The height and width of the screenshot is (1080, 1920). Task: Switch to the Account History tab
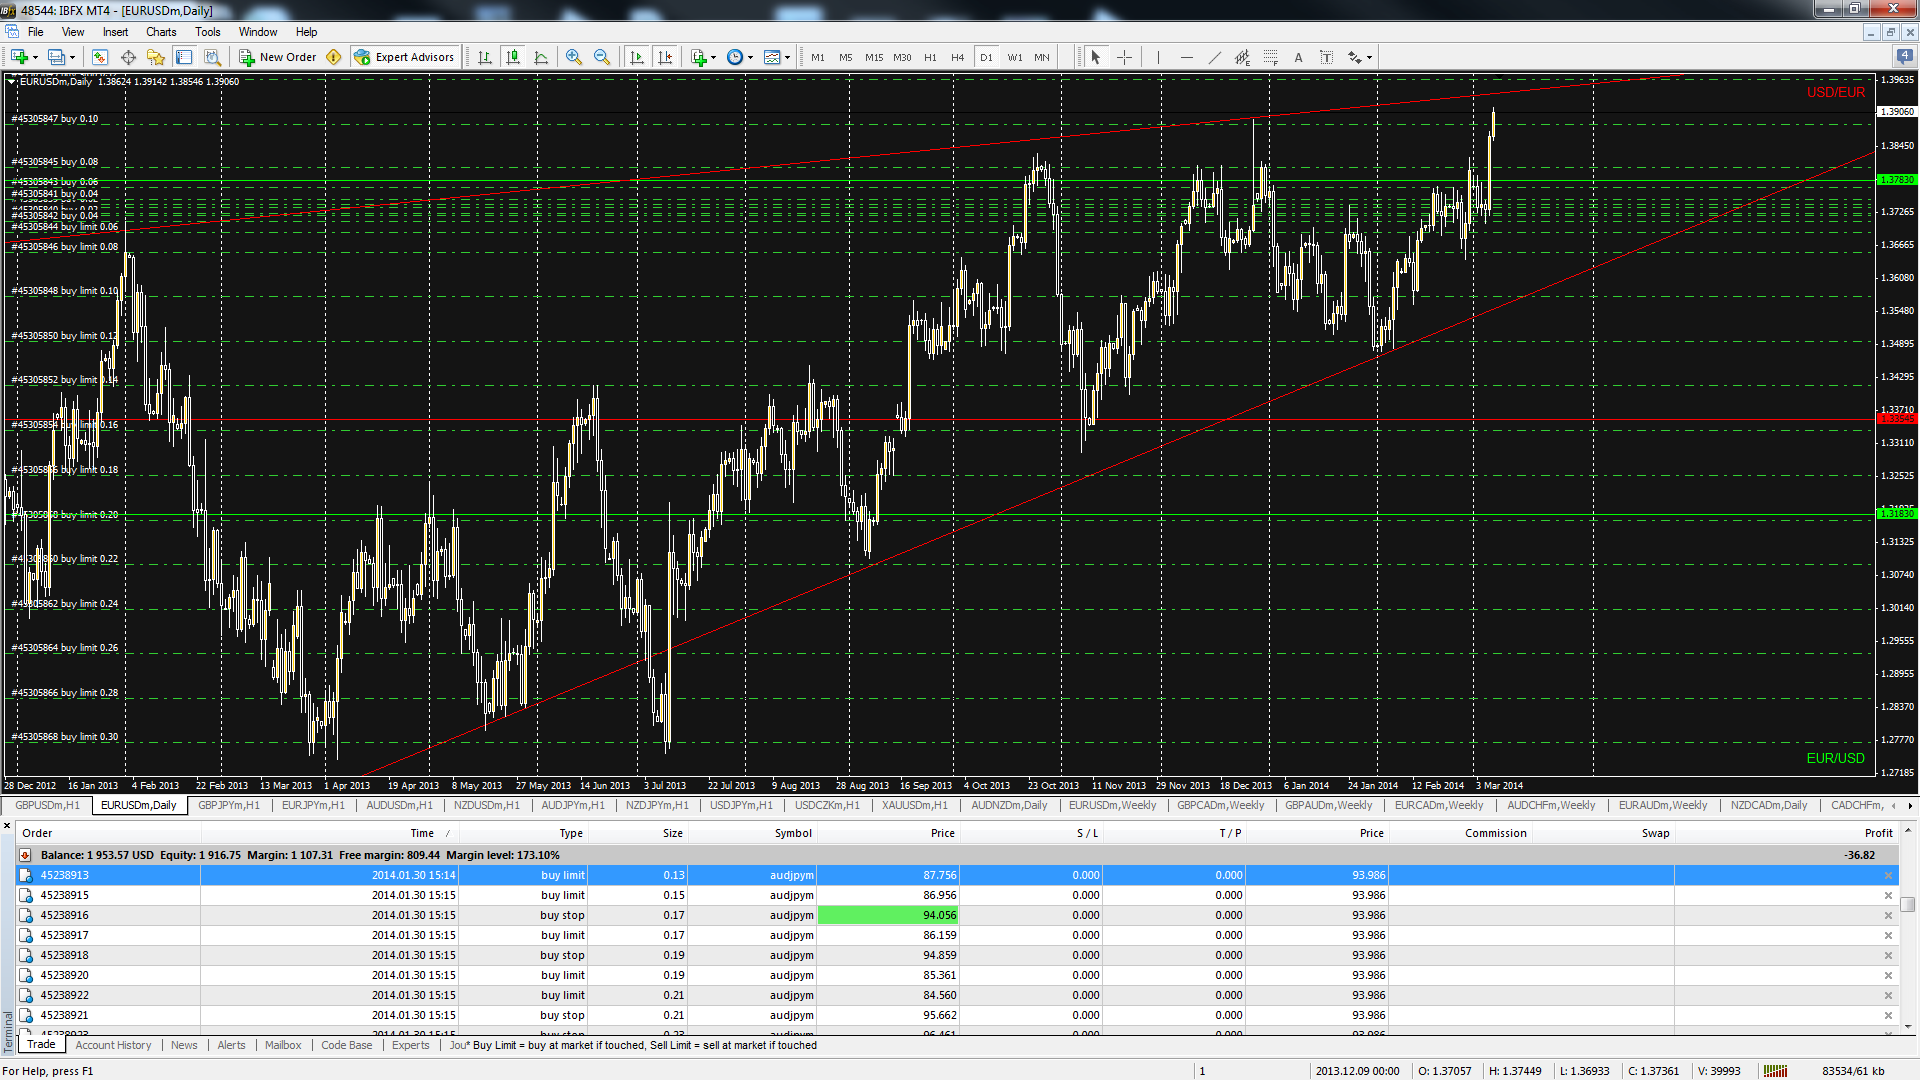point(113,1045)
